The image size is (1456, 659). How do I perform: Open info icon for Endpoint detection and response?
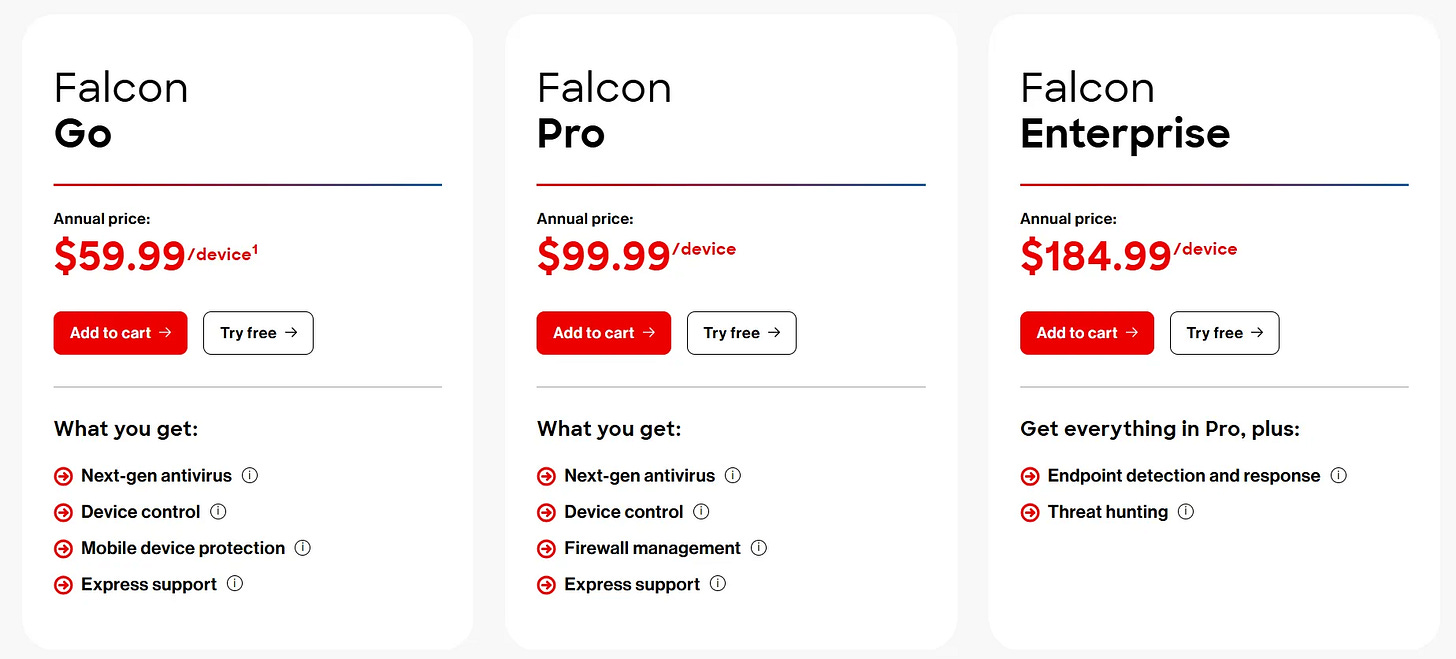[1339, 475]
